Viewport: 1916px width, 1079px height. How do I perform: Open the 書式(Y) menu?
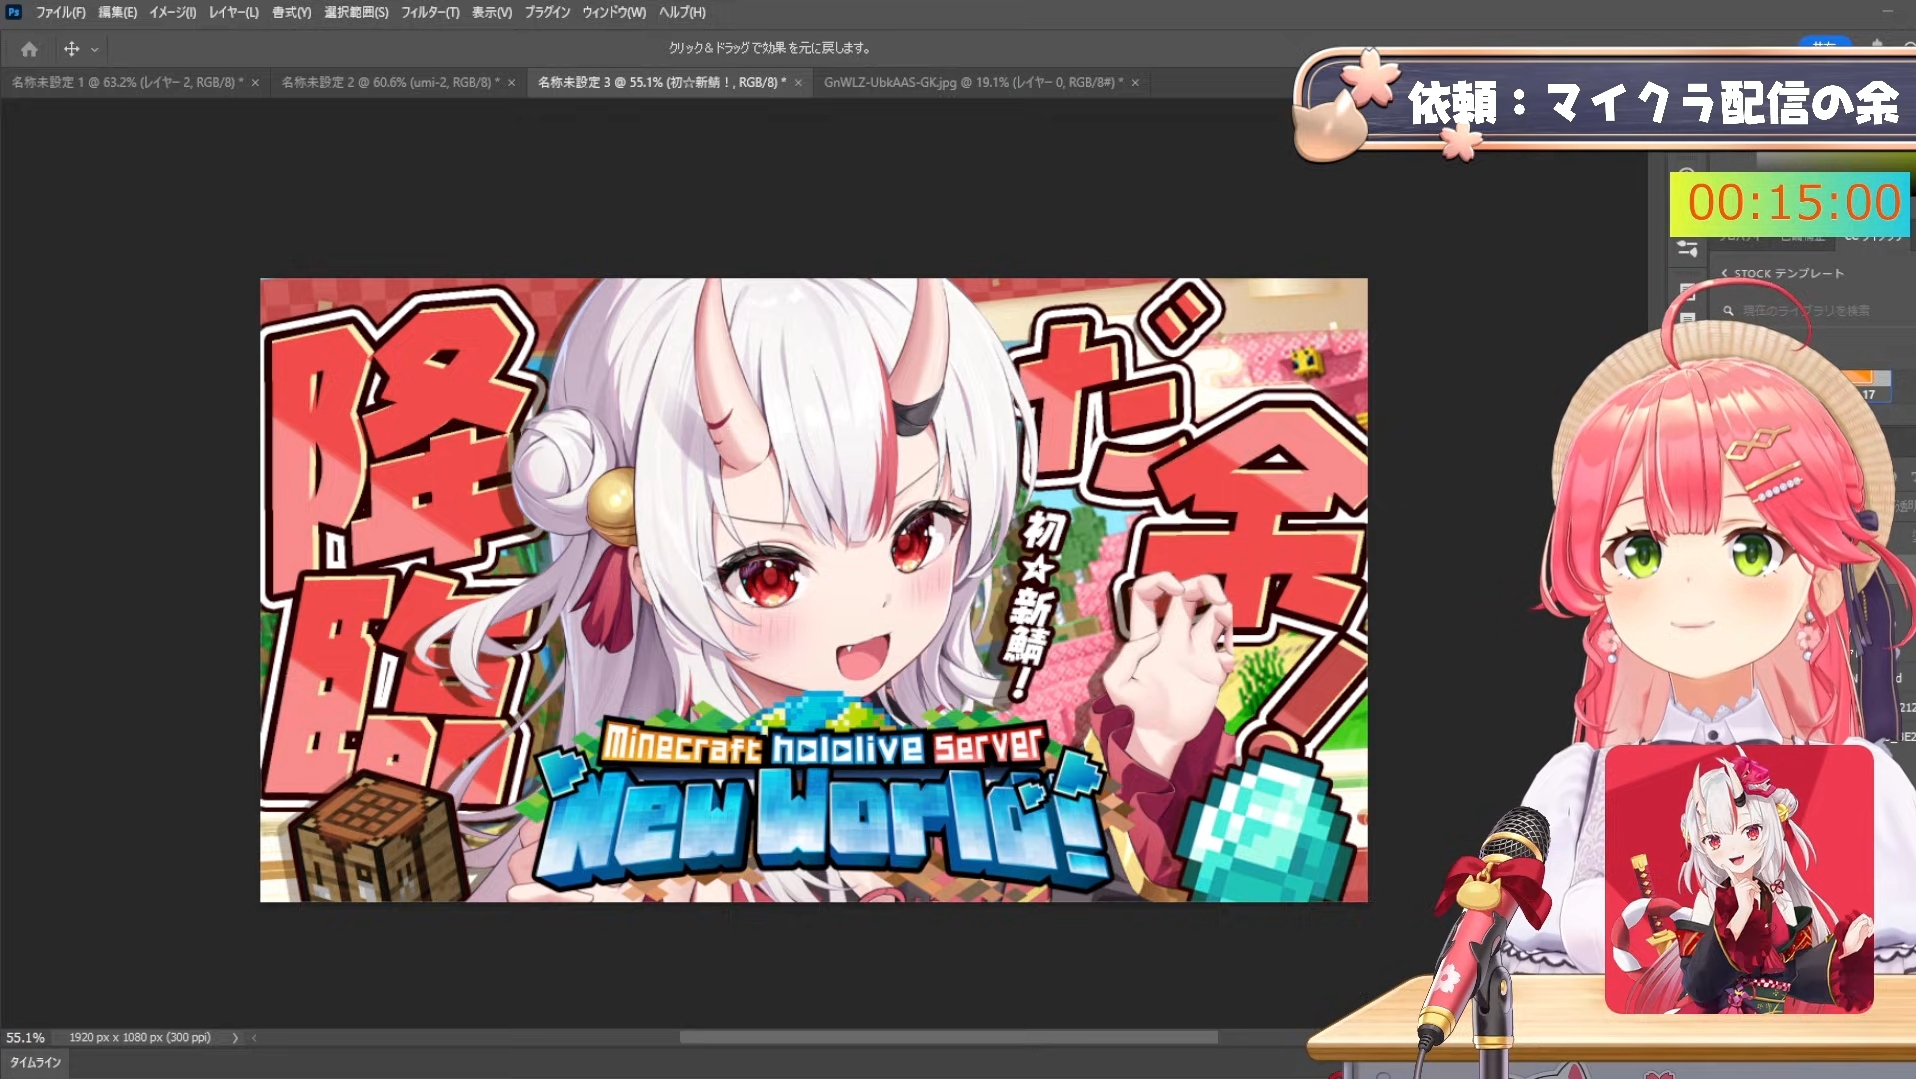pyautogui.click(x=291, y=12)
